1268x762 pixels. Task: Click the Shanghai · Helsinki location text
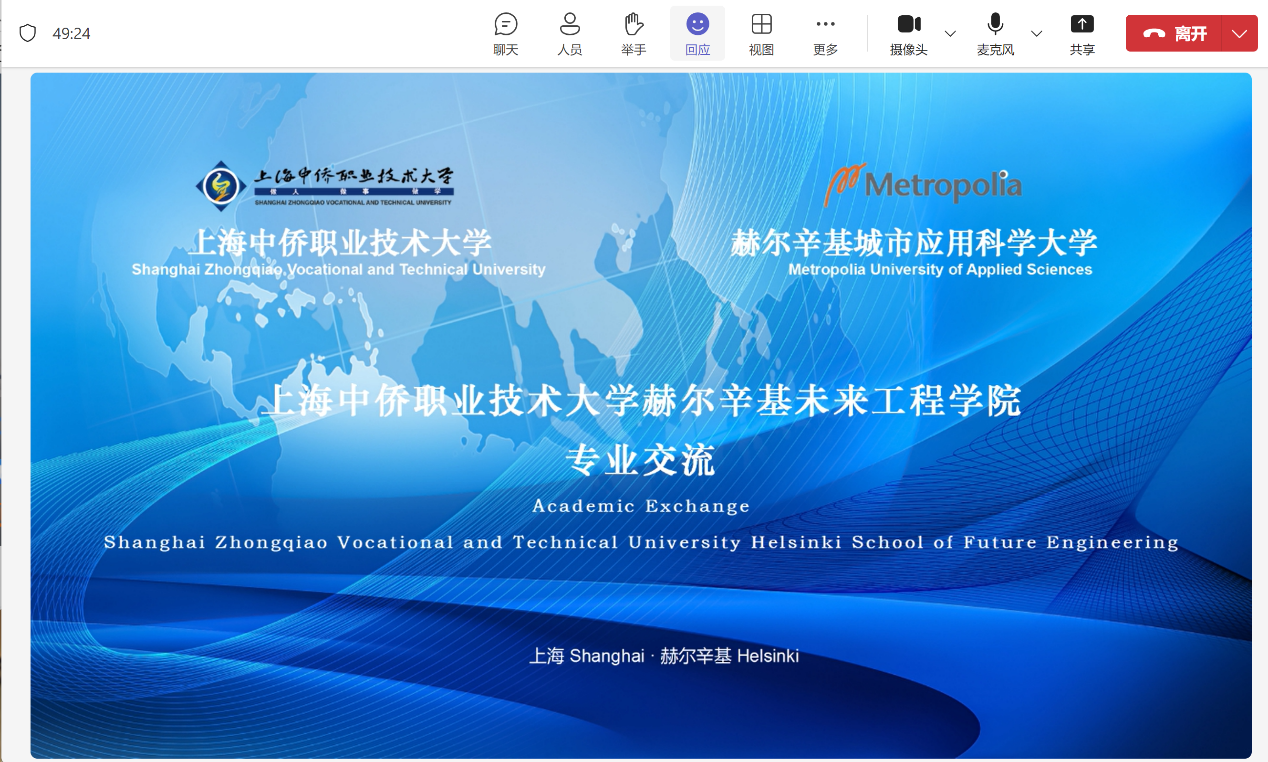[664, 656]
